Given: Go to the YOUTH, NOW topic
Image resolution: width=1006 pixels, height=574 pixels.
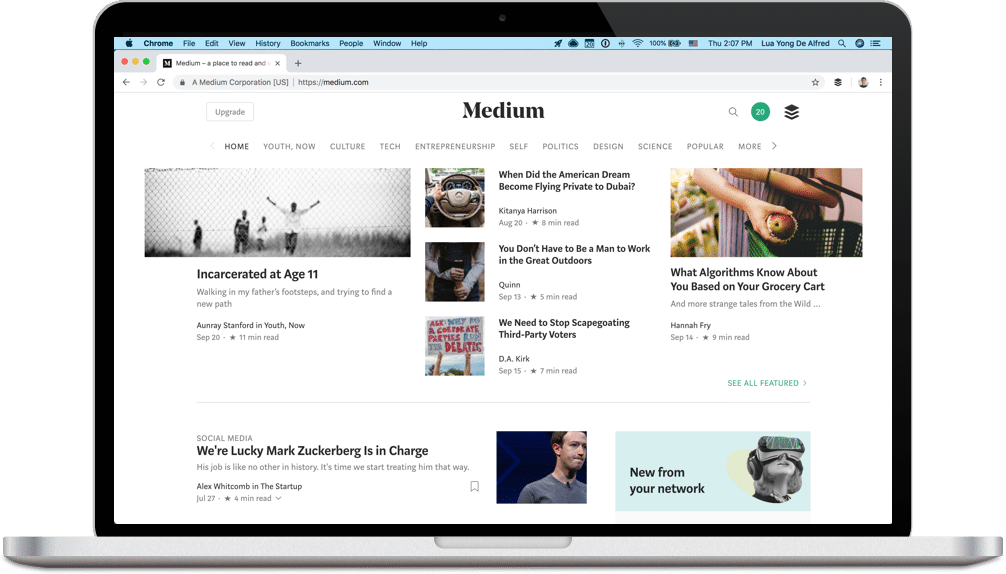Looking at the screenshot, I should [289, 146].
